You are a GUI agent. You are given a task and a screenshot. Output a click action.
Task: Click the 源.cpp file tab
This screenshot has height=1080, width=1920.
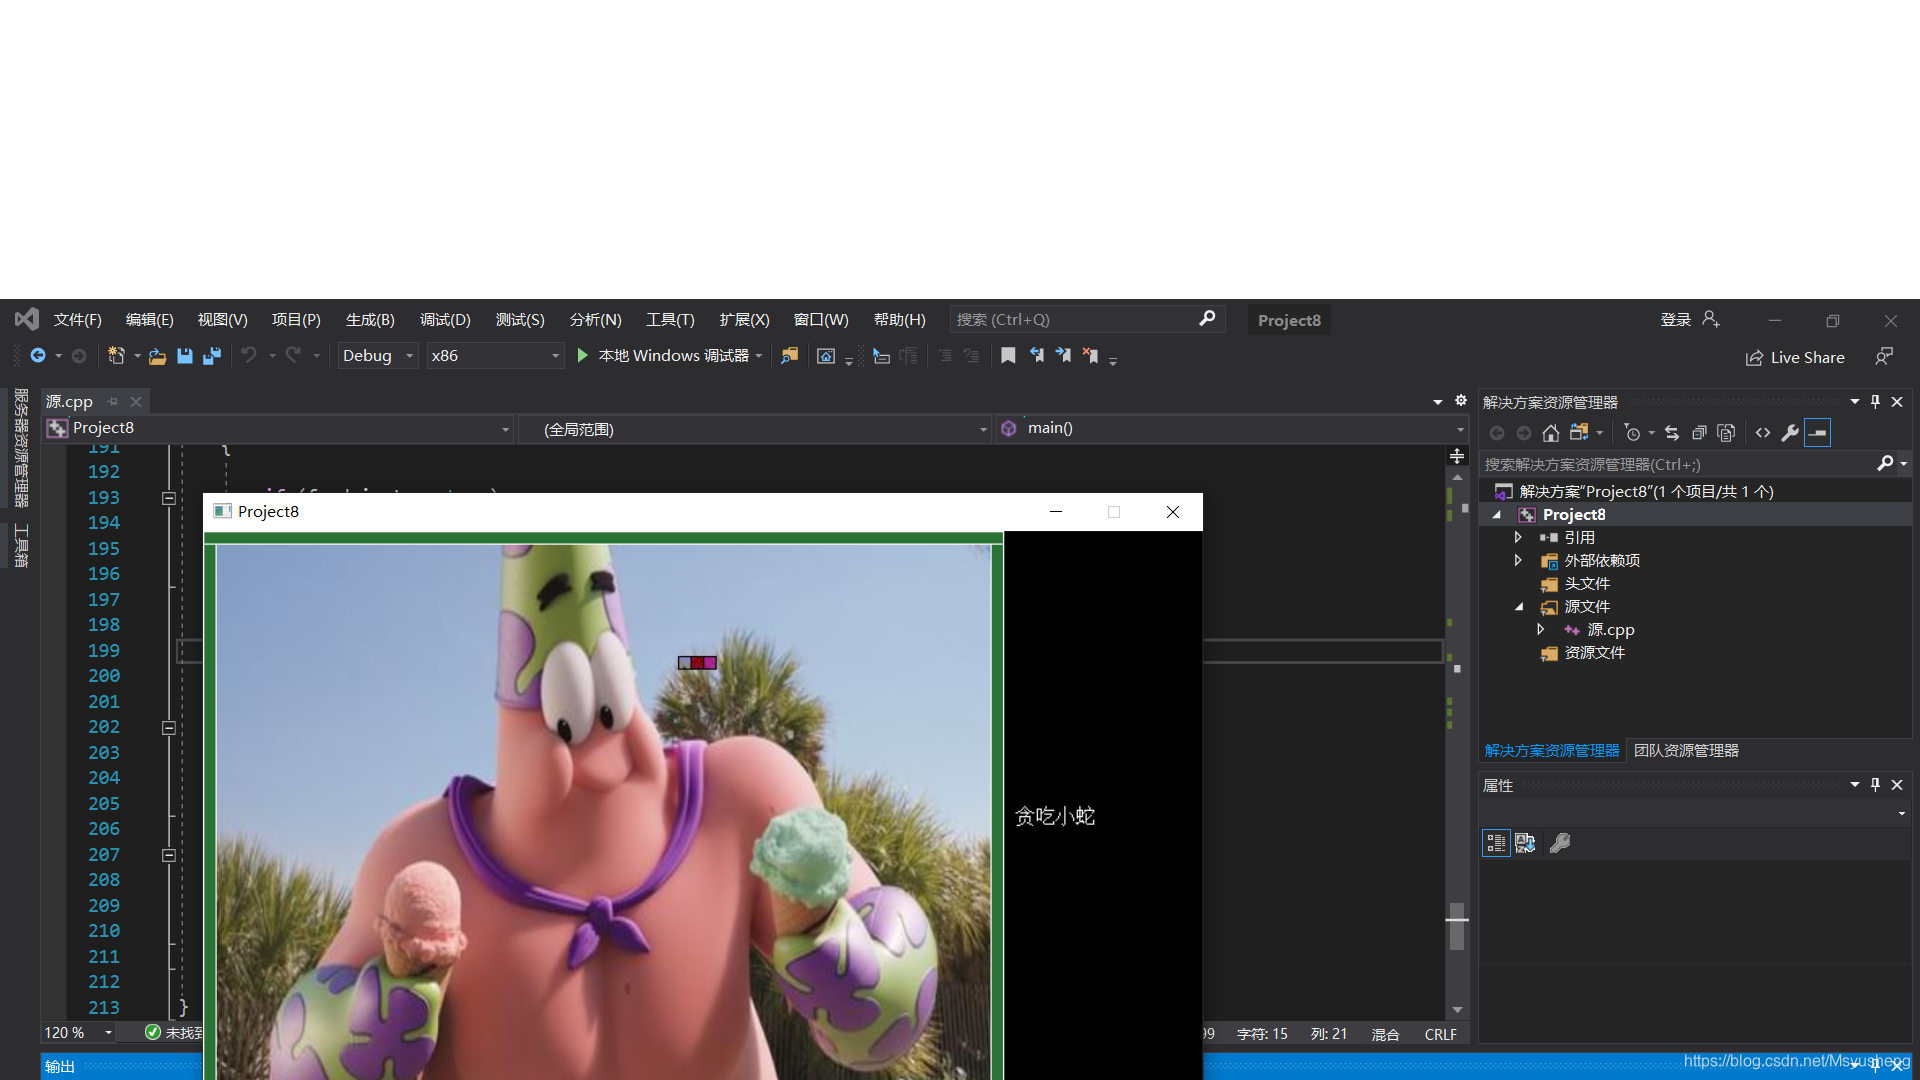[73, 401]
